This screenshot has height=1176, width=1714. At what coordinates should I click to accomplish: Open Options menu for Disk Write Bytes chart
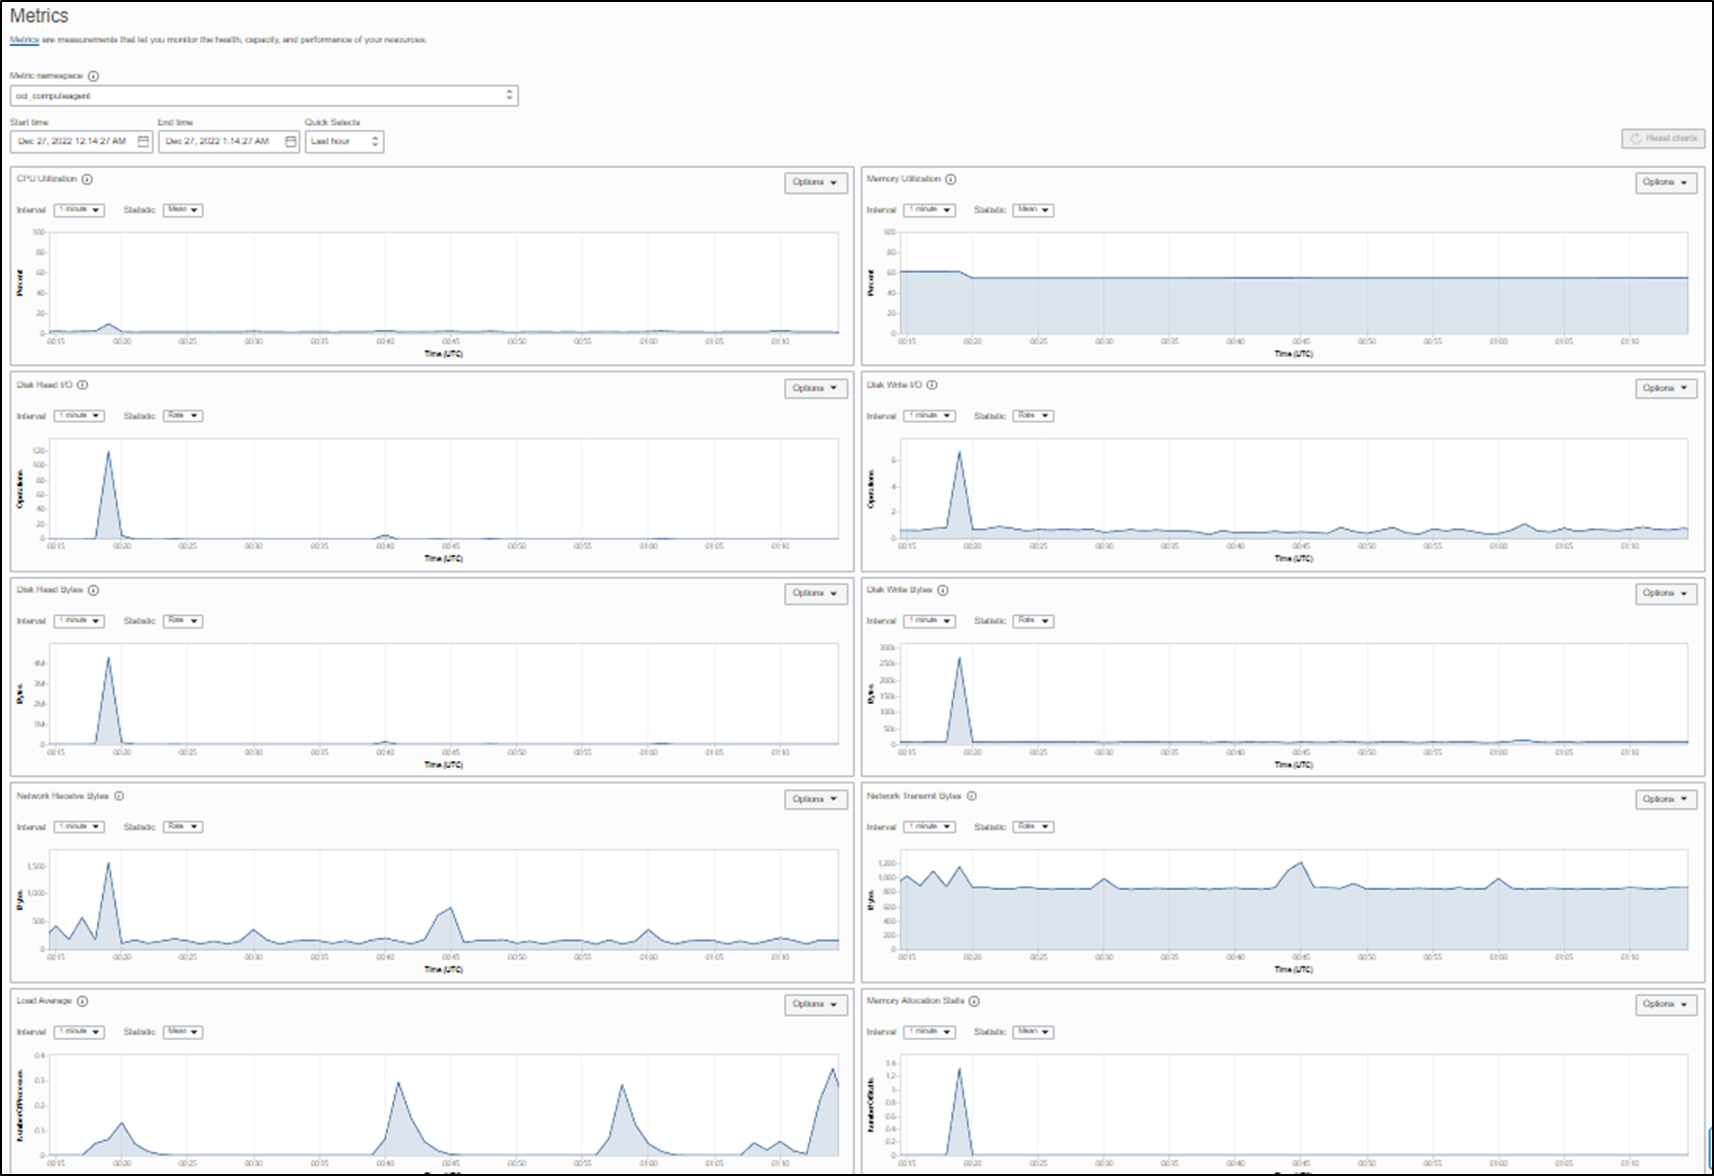click(1666, 593)
